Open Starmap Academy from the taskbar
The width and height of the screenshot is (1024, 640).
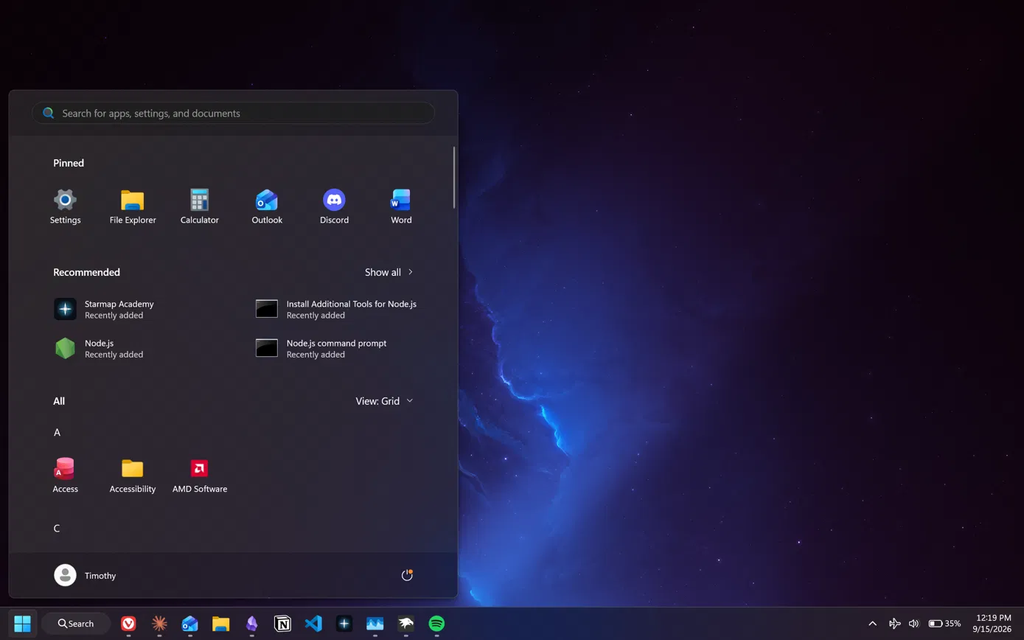[344, 624]
